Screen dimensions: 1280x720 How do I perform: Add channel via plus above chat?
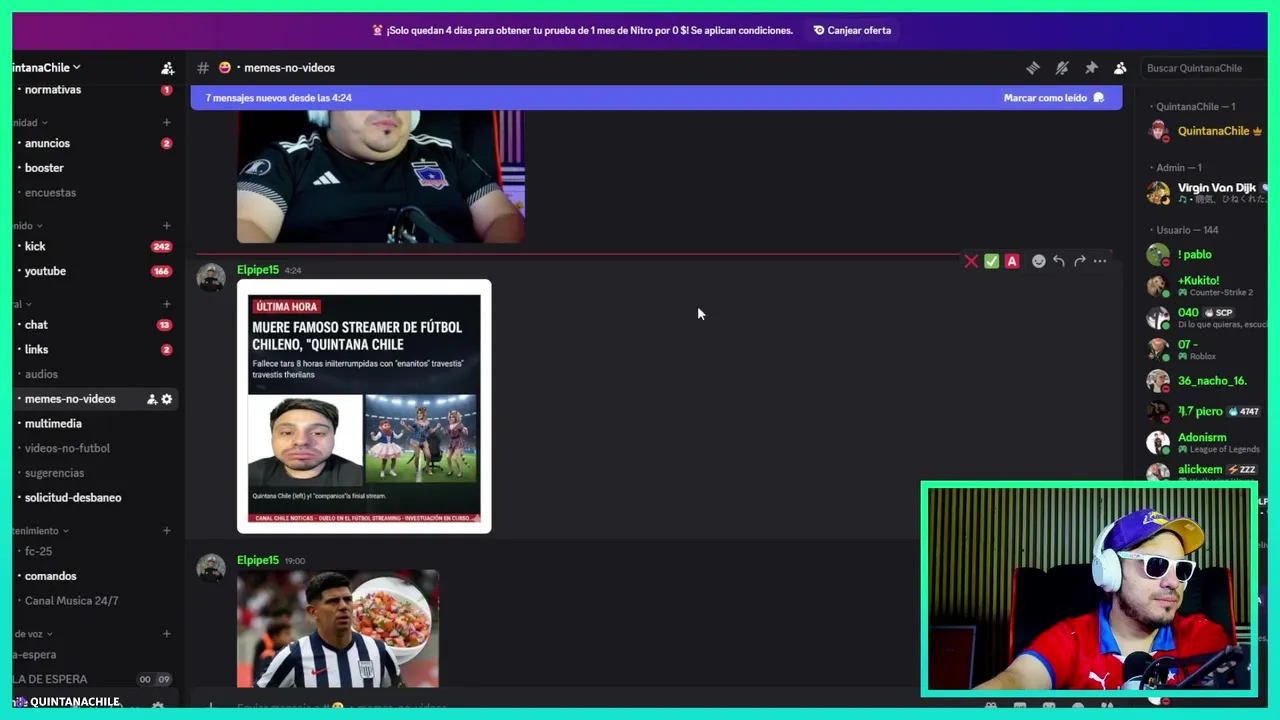coord(166,304)
